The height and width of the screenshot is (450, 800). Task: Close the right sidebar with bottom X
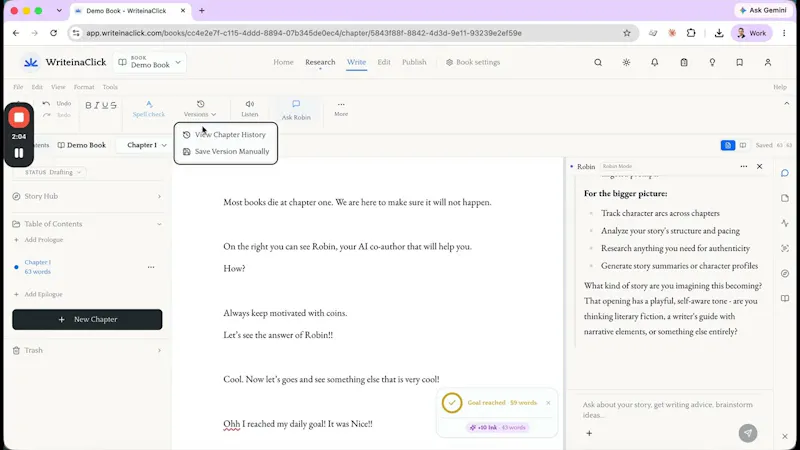point(785,436)
